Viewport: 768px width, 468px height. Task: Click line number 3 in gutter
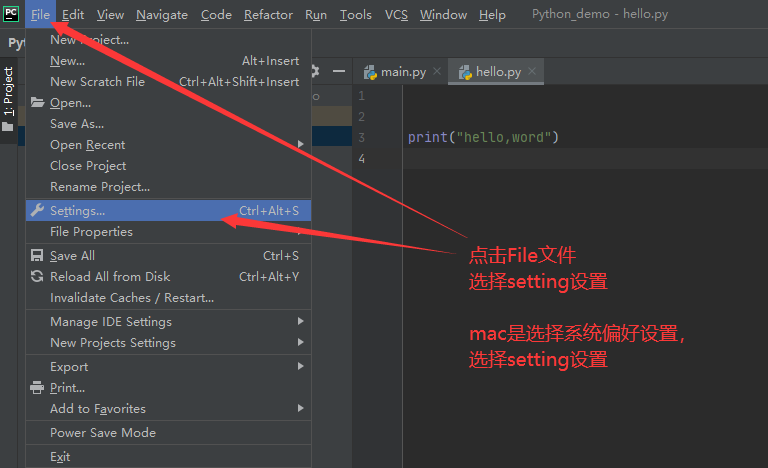pyautogui.click(x=361, y=137)
